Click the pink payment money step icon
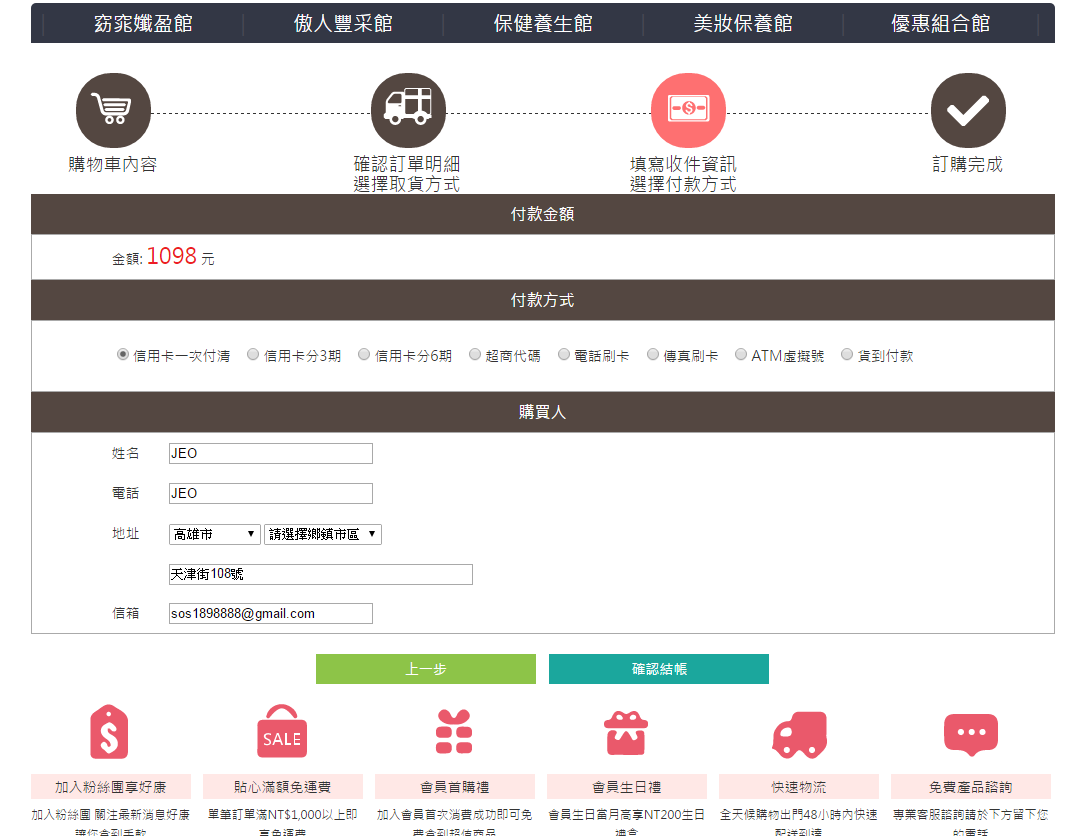This screenshot has height=836, width=1079. point(688,111)
